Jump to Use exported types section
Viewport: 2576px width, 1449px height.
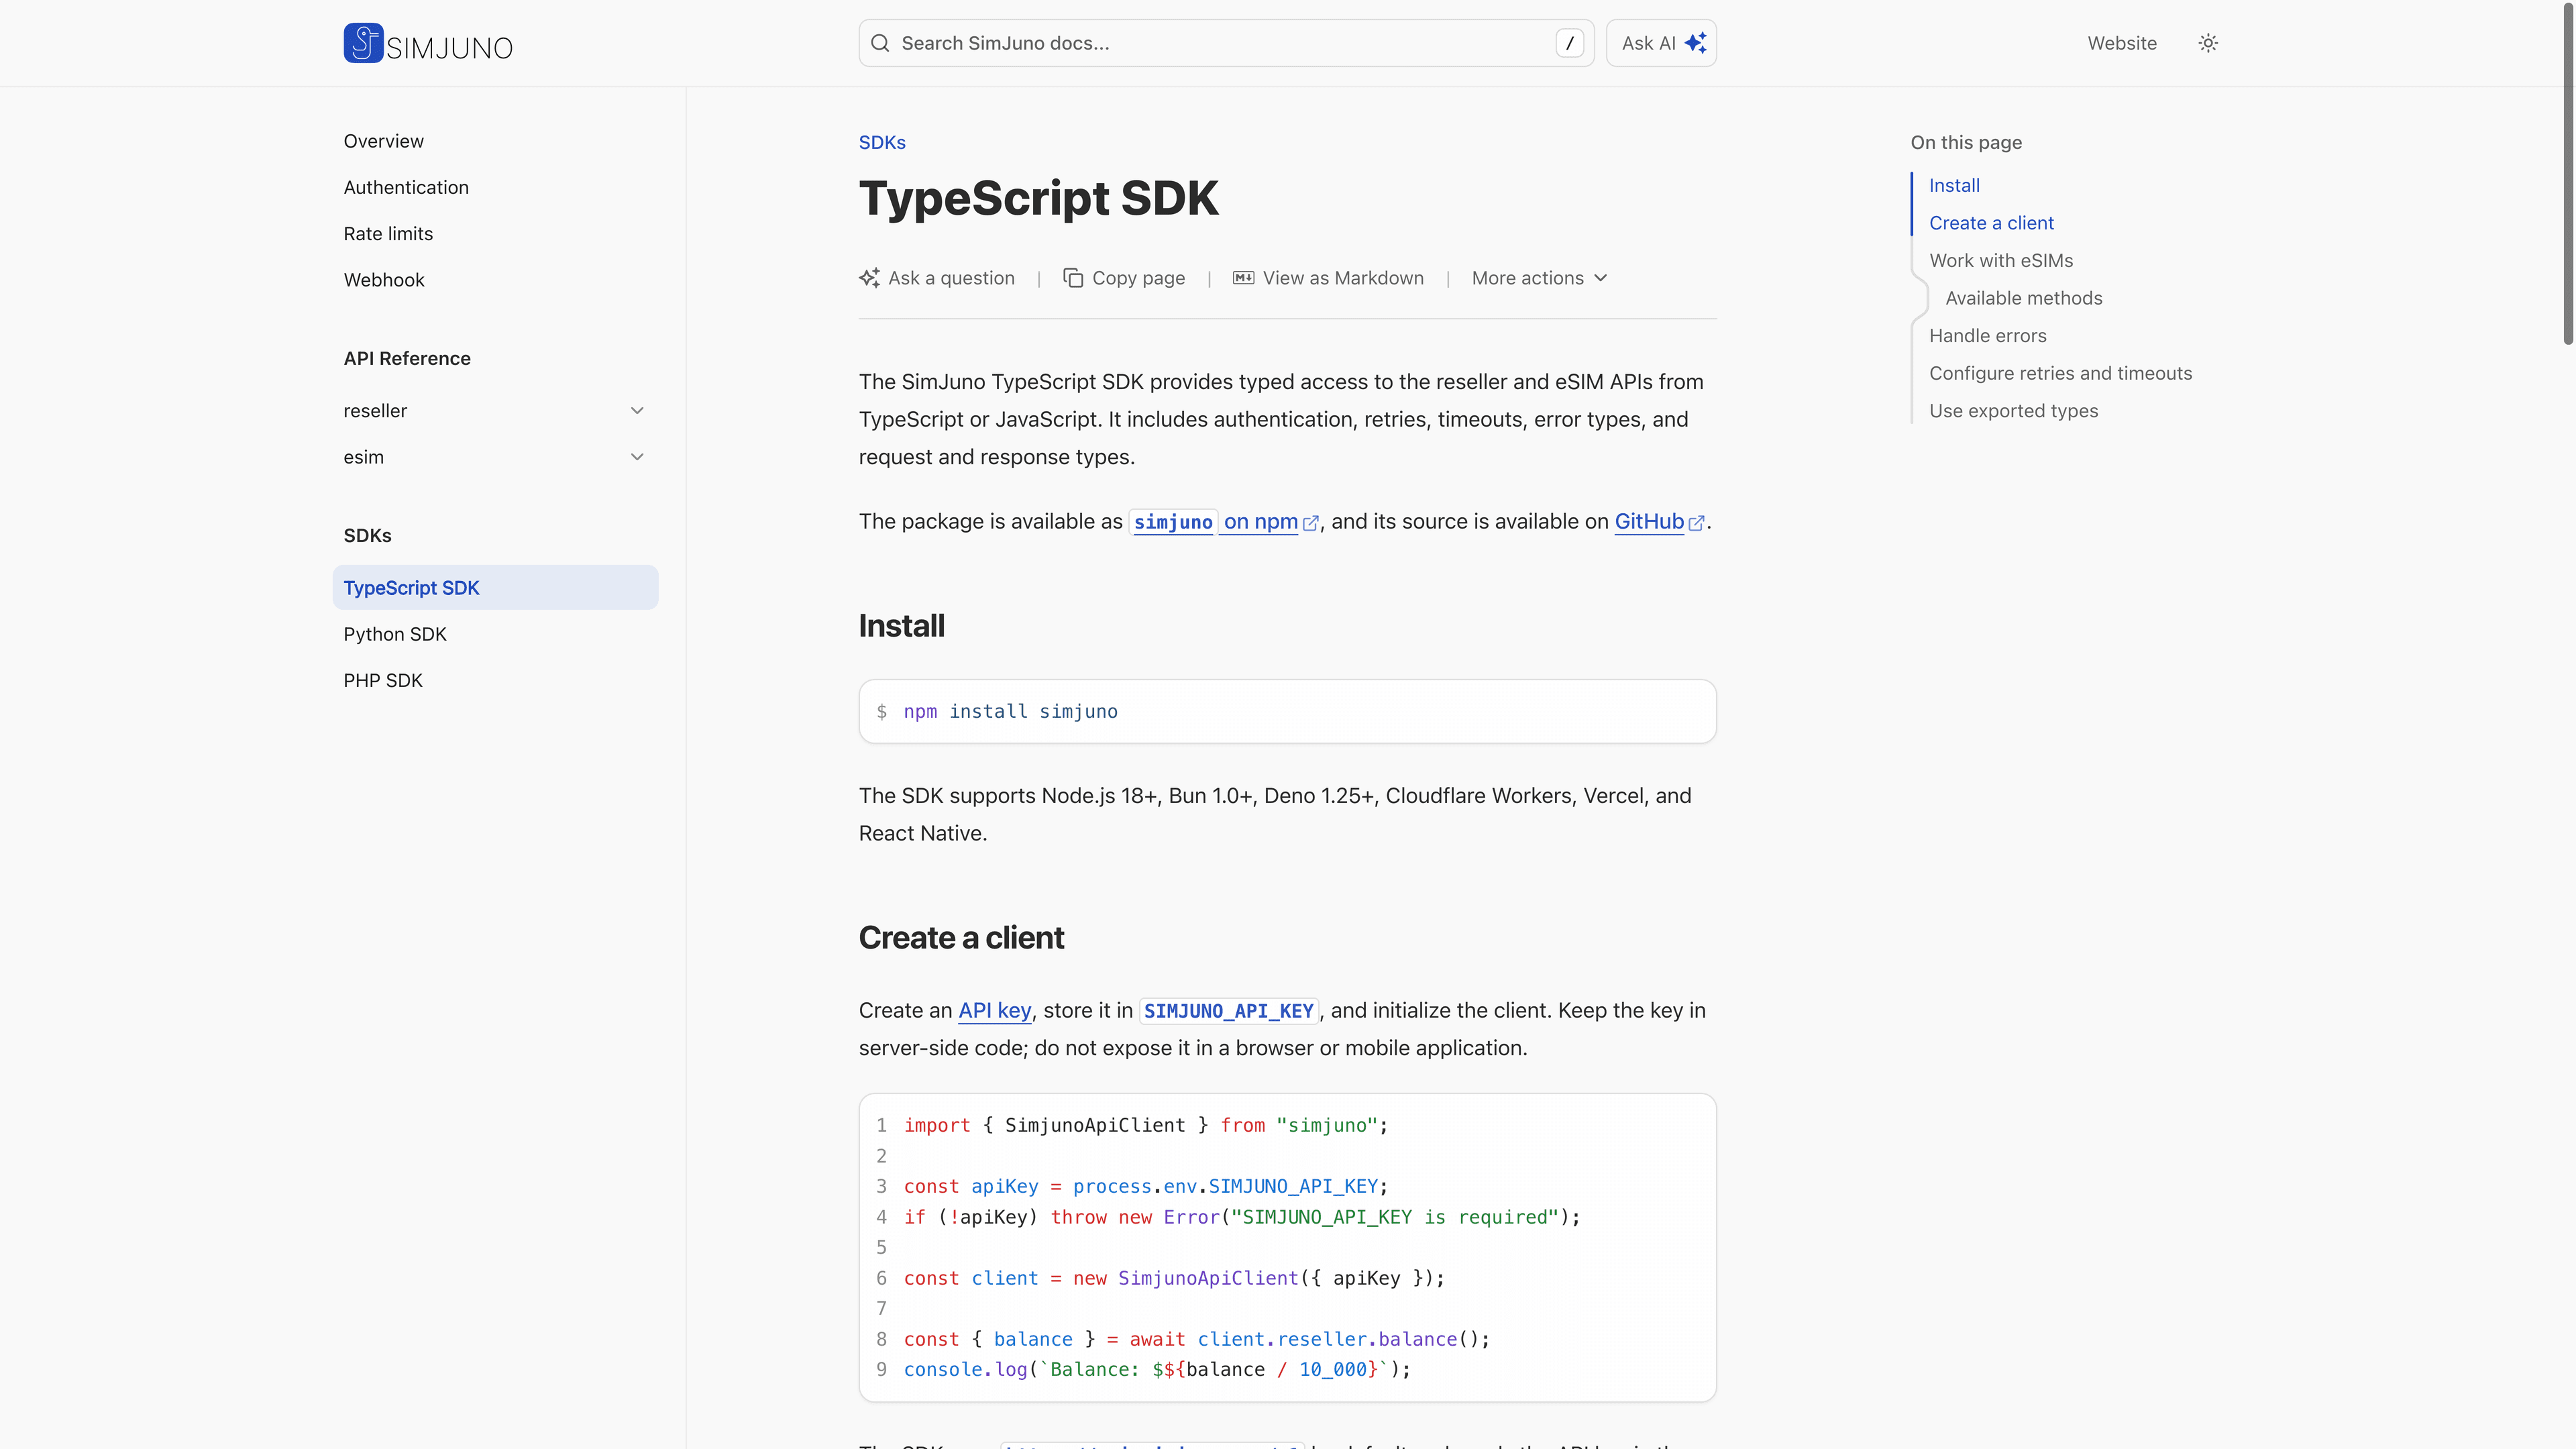(2013, 411)
